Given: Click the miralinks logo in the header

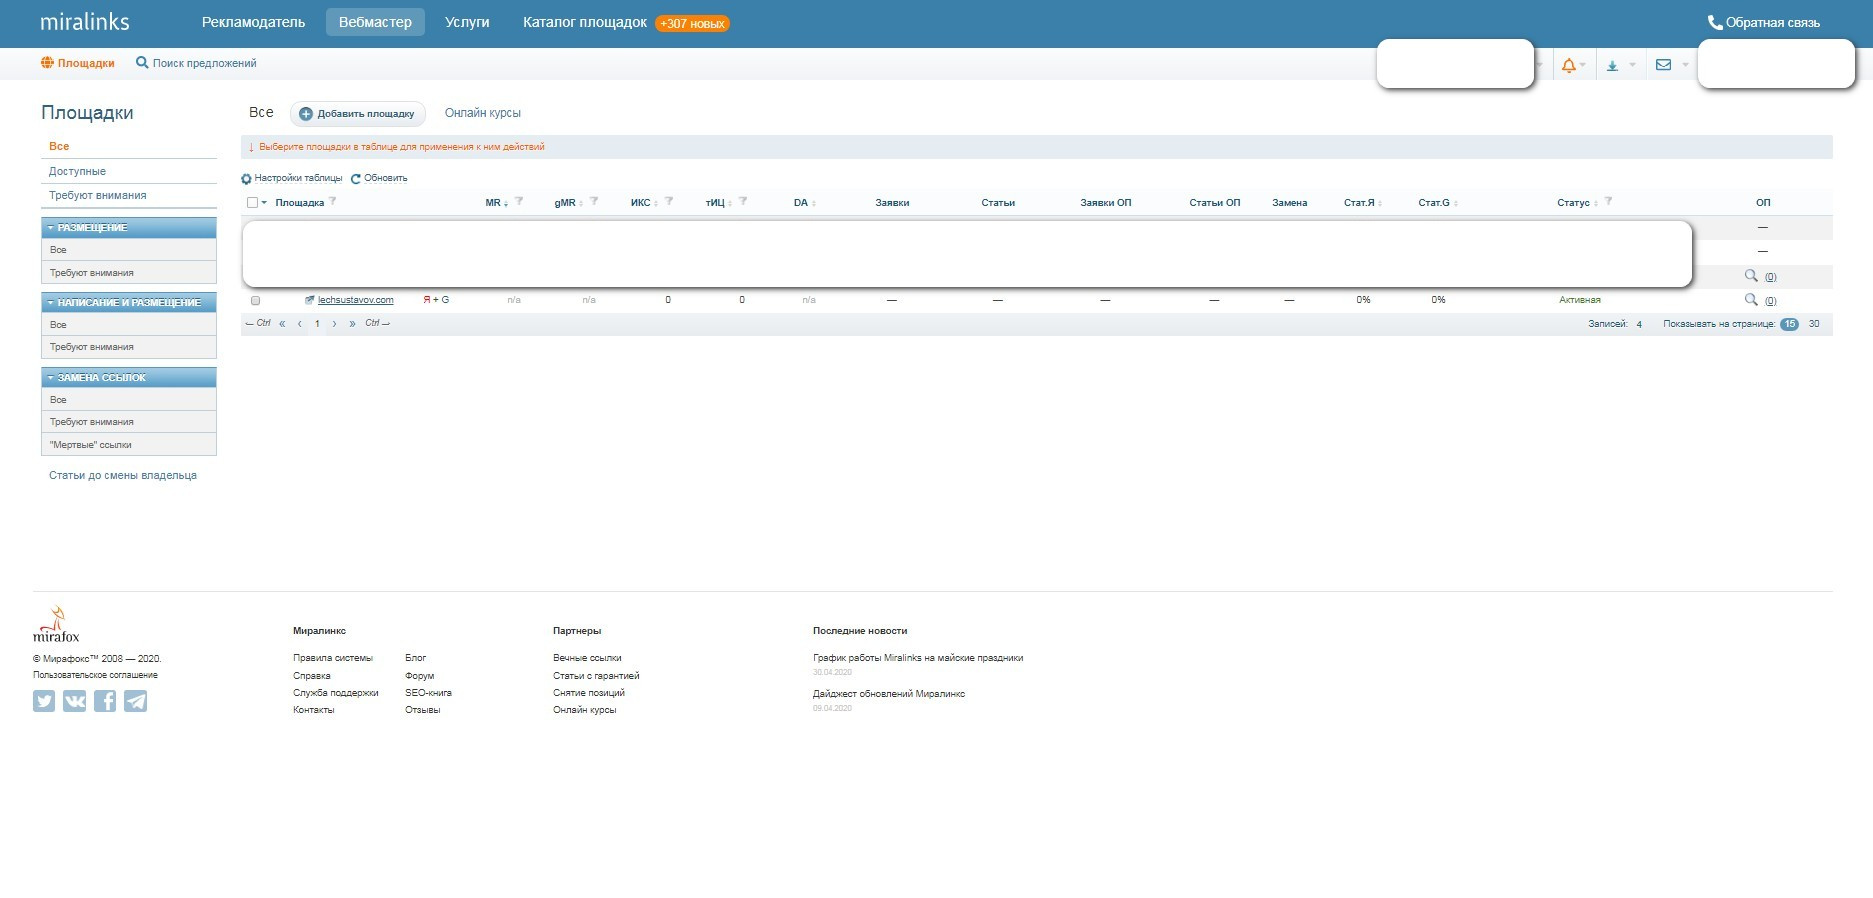Looking at the screenshot, I should tap(85, 22).
